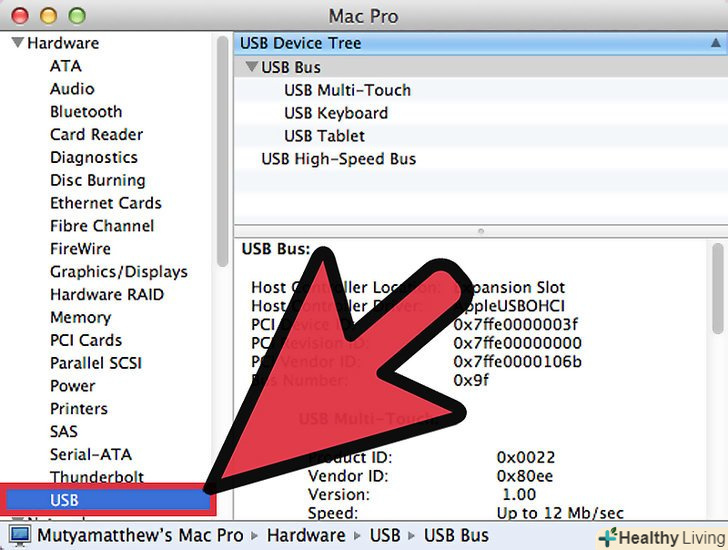728x550 pixels.
Task: Collapse the USB Bus tree triangle
Action: pos(252,67)
